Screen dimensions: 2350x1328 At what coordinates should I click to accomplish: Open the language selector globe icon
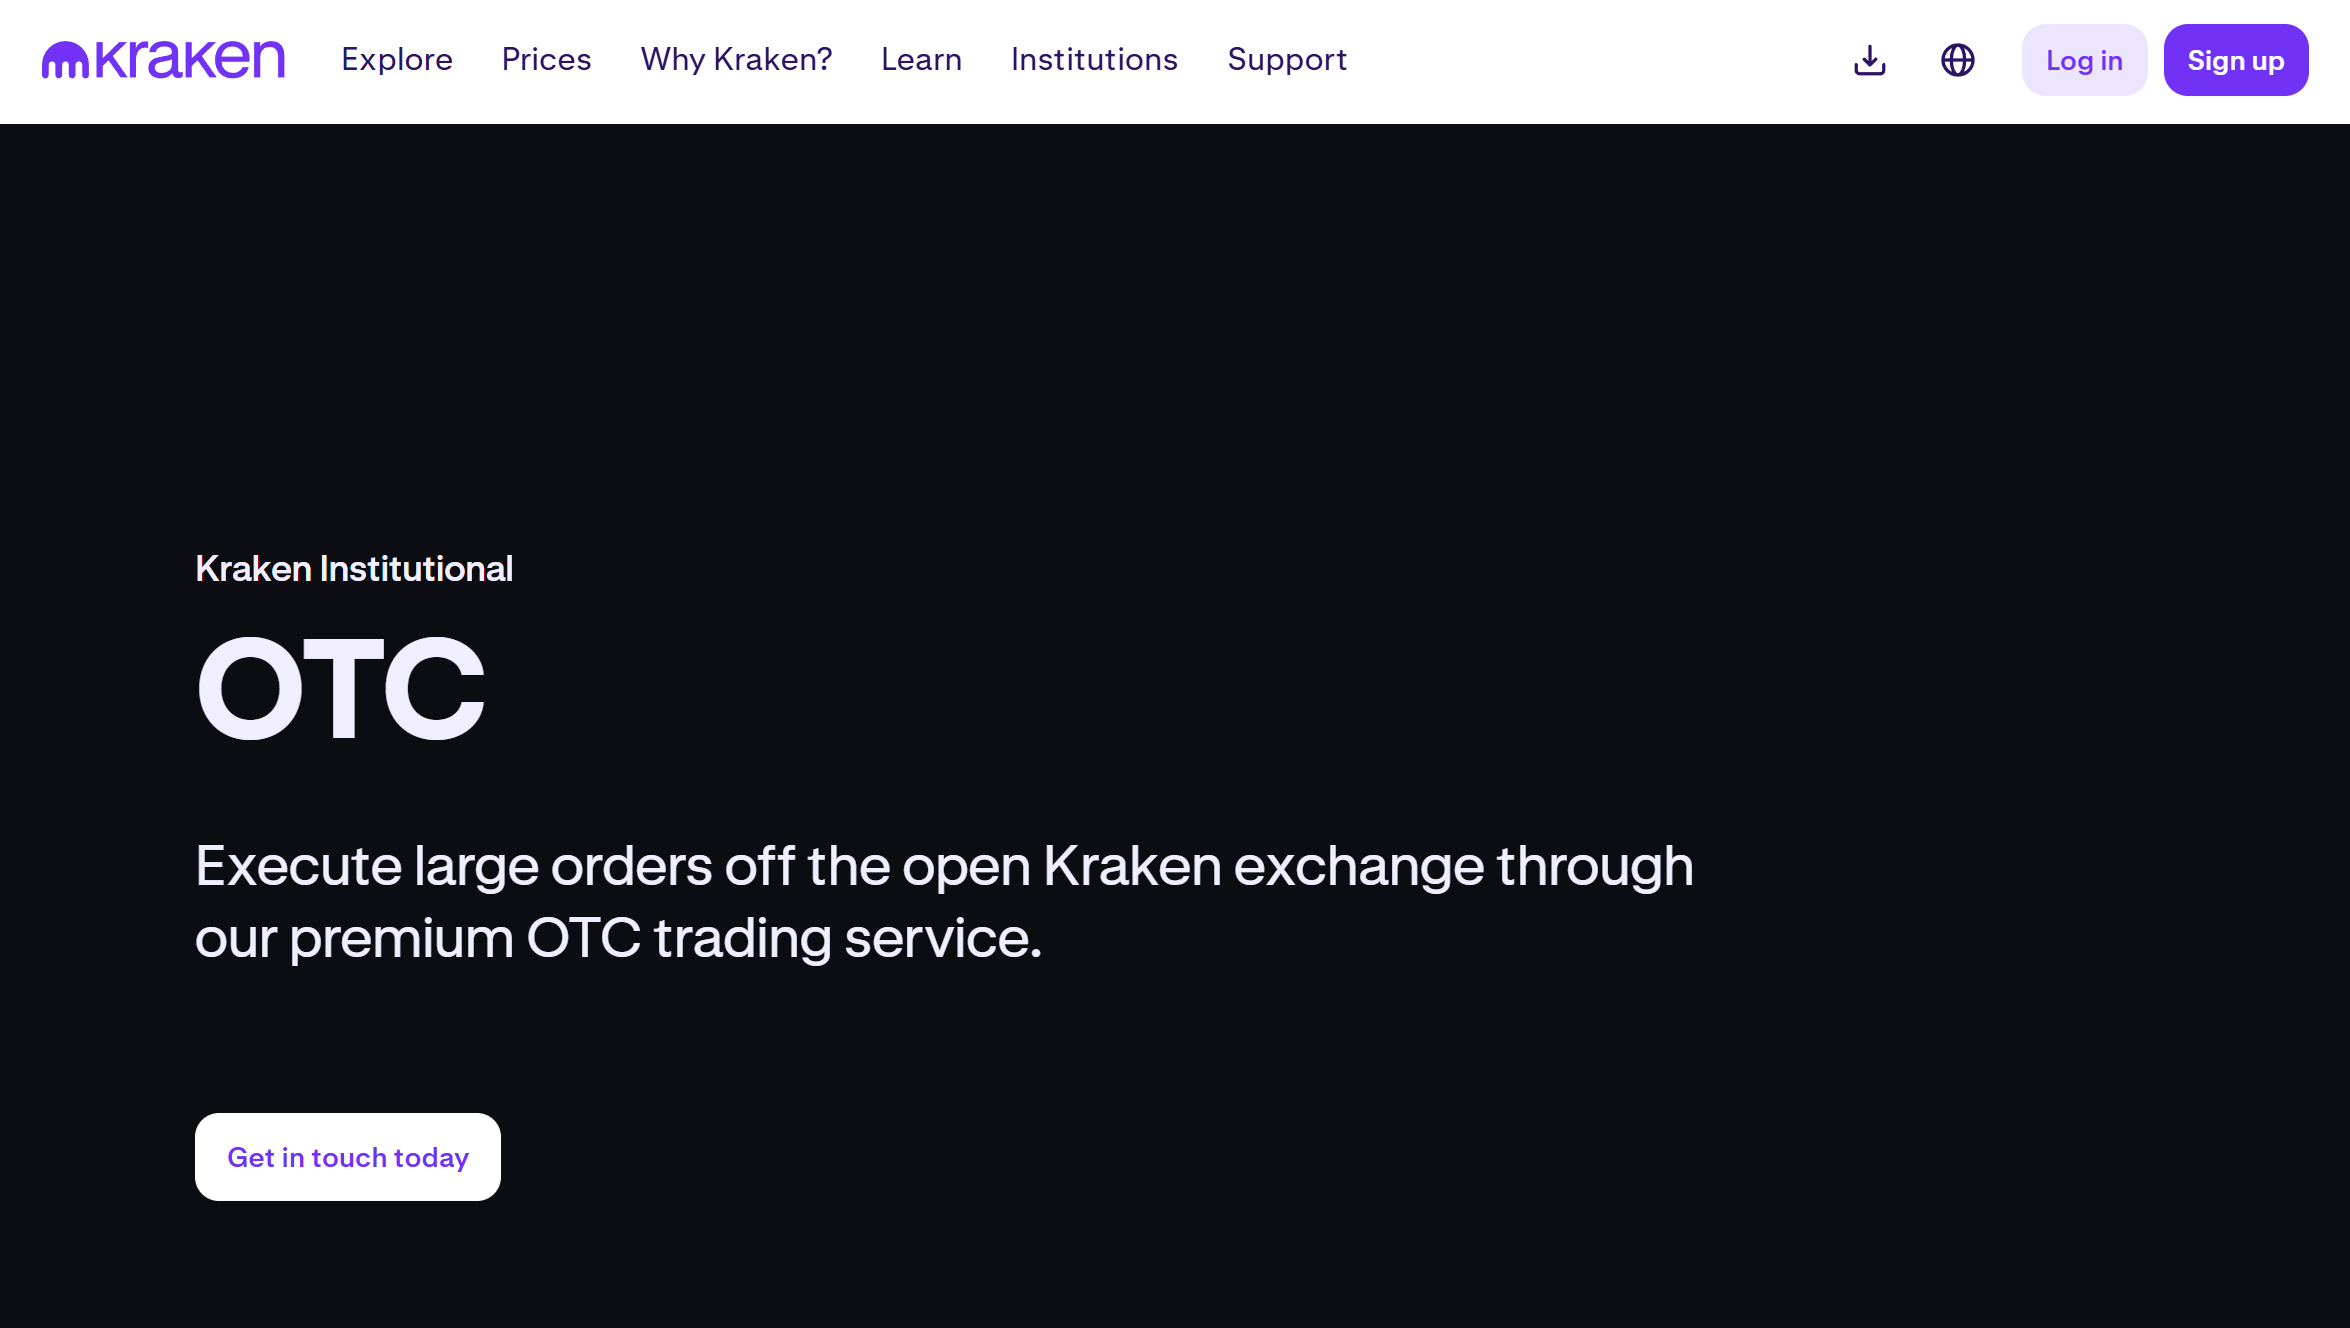pos(1955,60)
